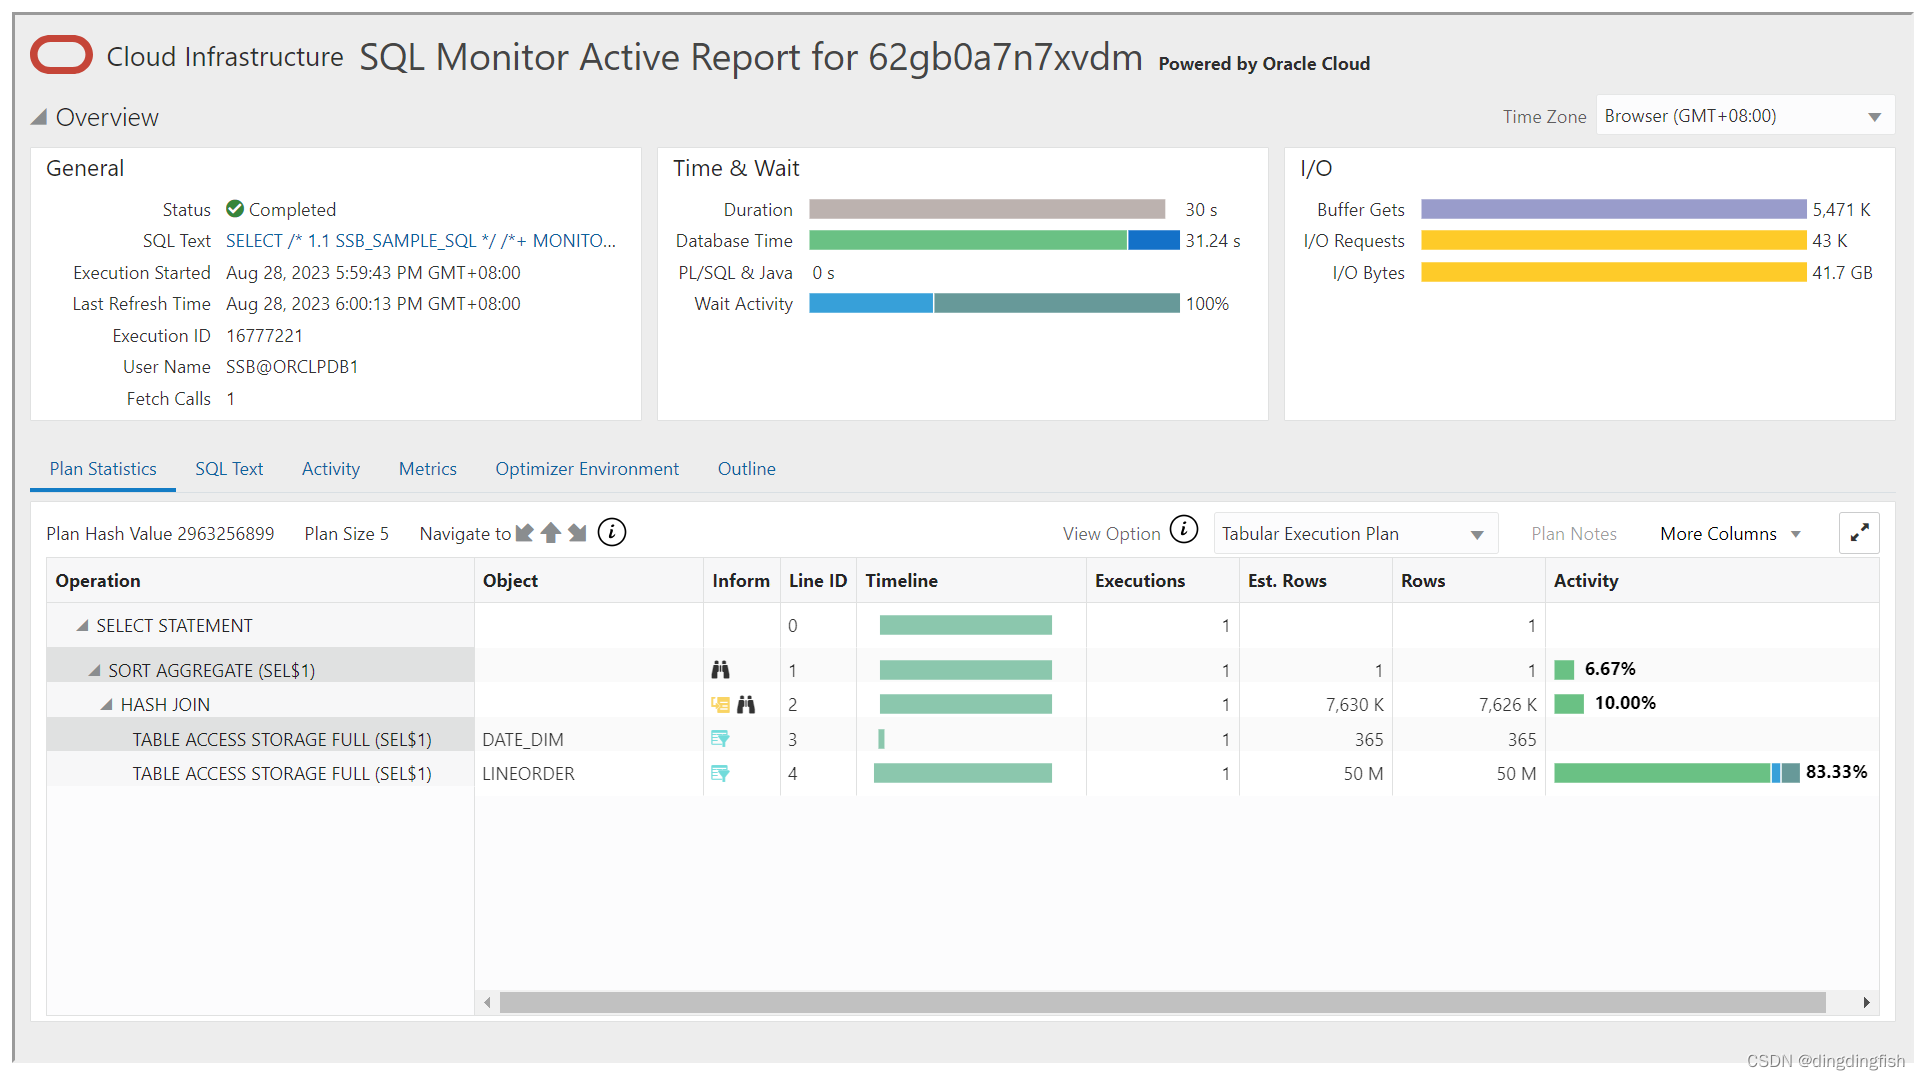Click the Navigate to up arrow icon
1920x1080 pixels.
[x=550, y=533]
